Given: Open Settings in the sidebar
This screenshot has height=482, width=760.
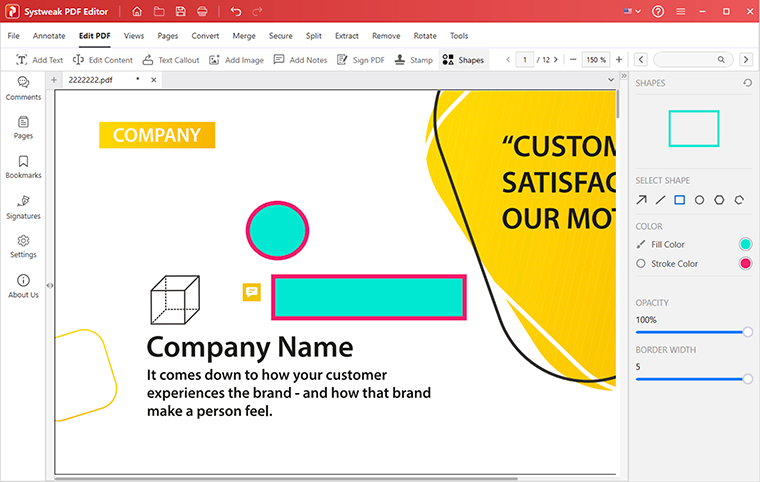Looking at the screenshot, I should tap(23, 246).
